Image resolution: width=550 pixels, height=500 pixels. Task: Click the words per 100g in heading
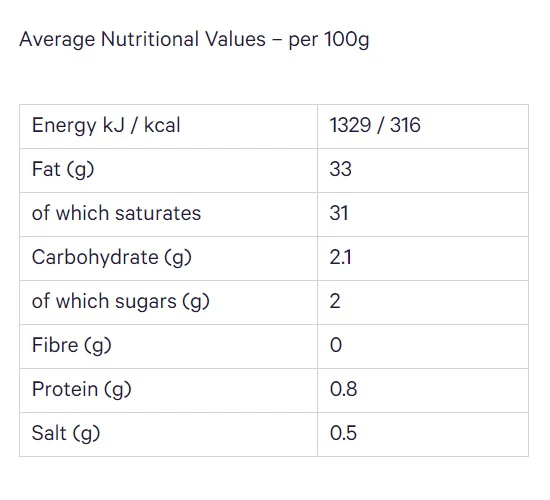click(x=329, y=40)
